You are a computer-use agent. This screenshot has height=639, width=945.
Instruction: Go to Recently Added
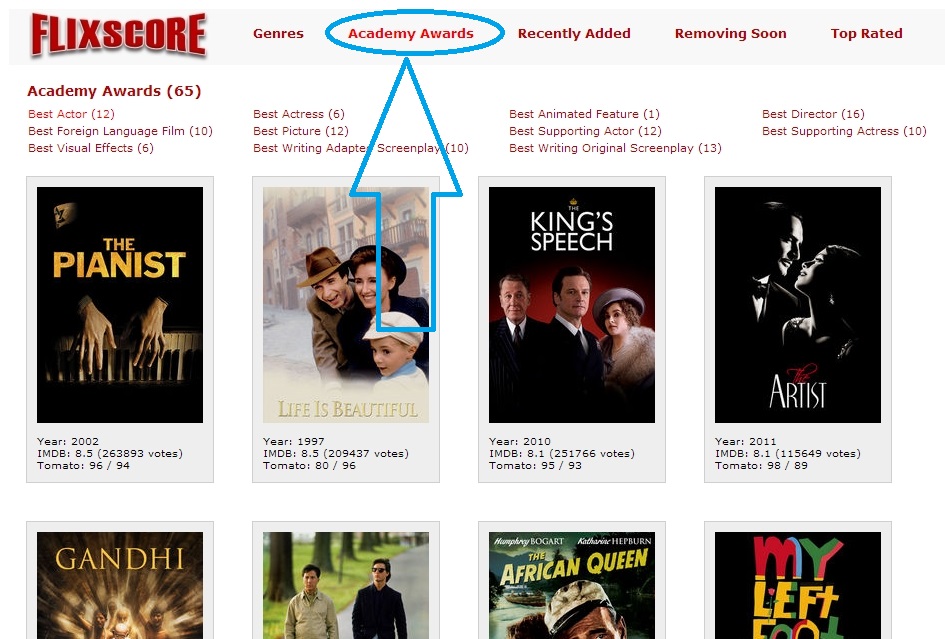574,33
